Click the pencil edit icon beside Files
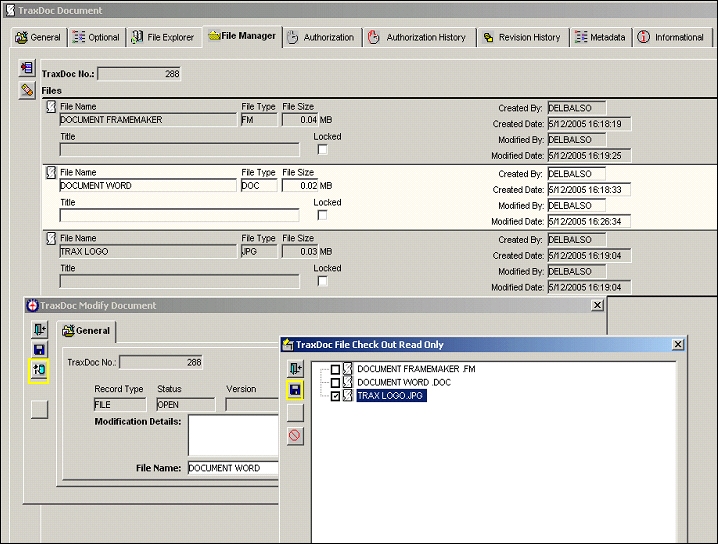This screenshot has width=718, height=544. [x=27, y=90]
